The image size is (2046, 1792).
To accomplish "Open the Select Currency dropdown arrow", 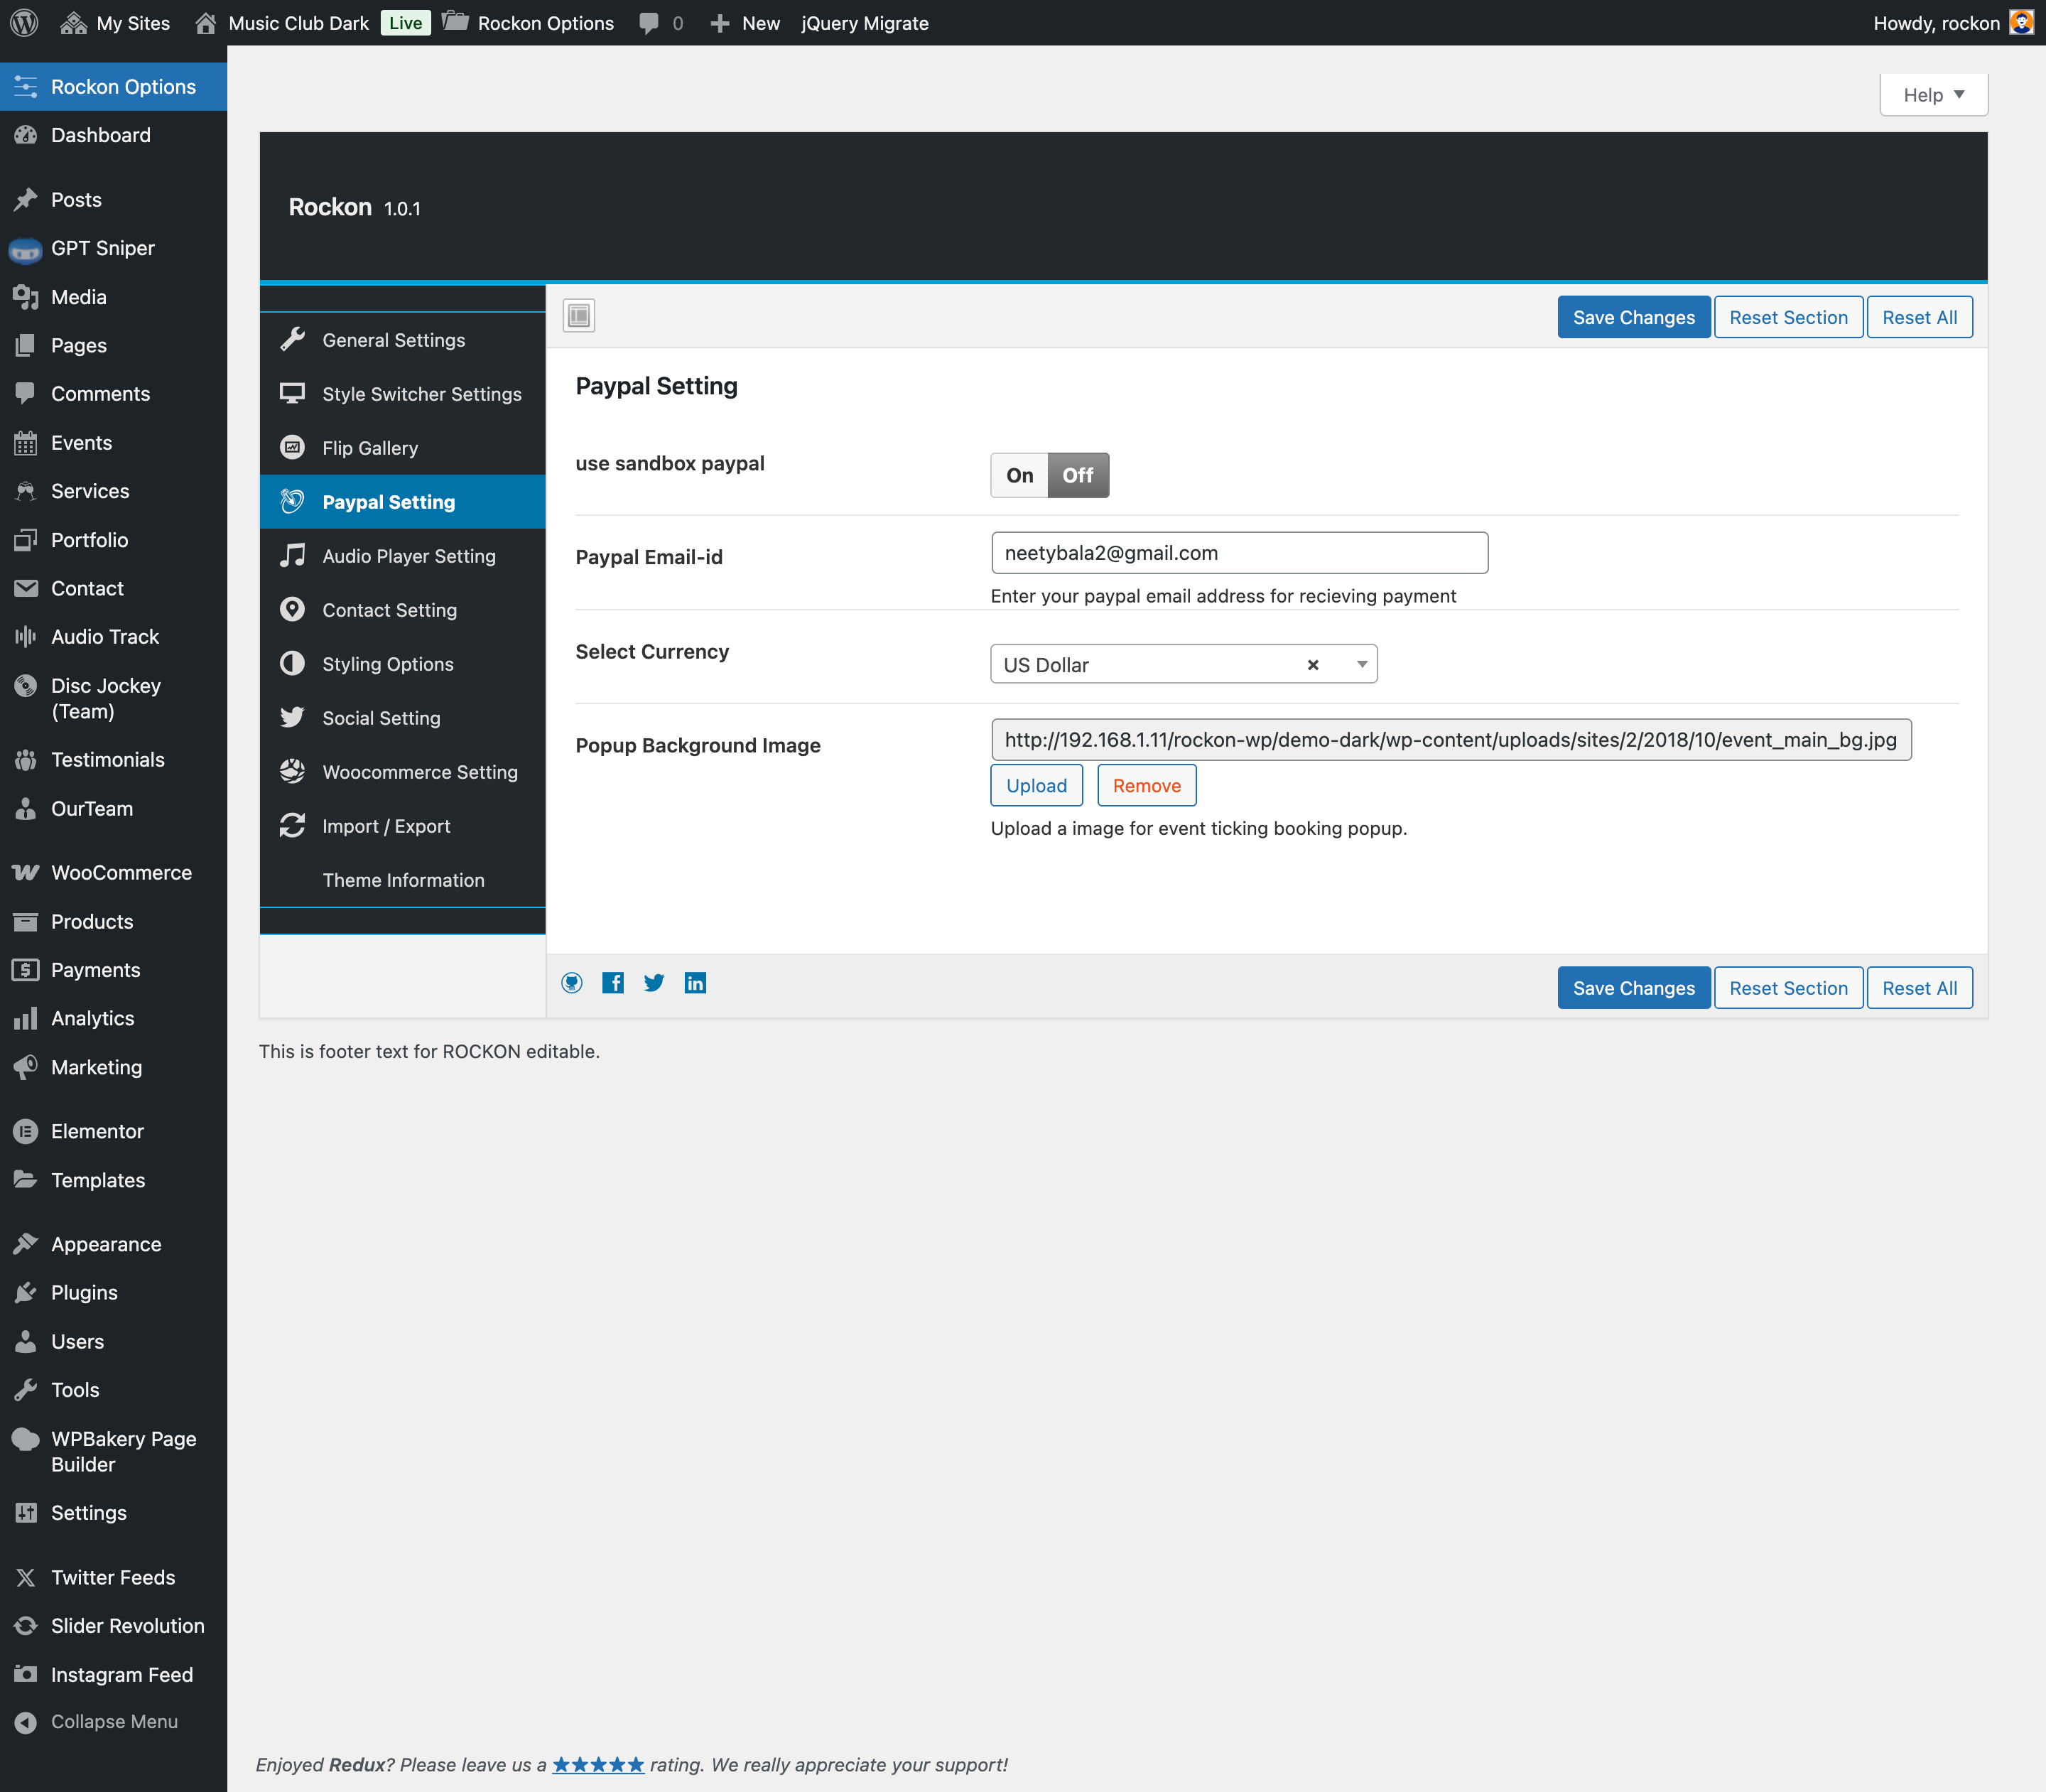I will [x=1361, y=665].
